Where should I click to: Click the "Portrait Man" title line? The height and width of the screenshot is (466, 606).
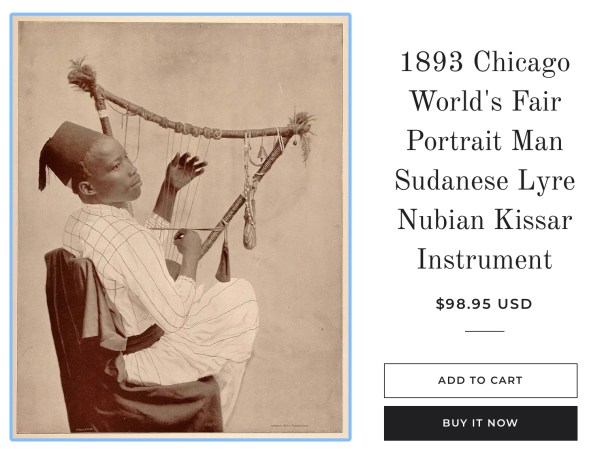tap(484, 142)
